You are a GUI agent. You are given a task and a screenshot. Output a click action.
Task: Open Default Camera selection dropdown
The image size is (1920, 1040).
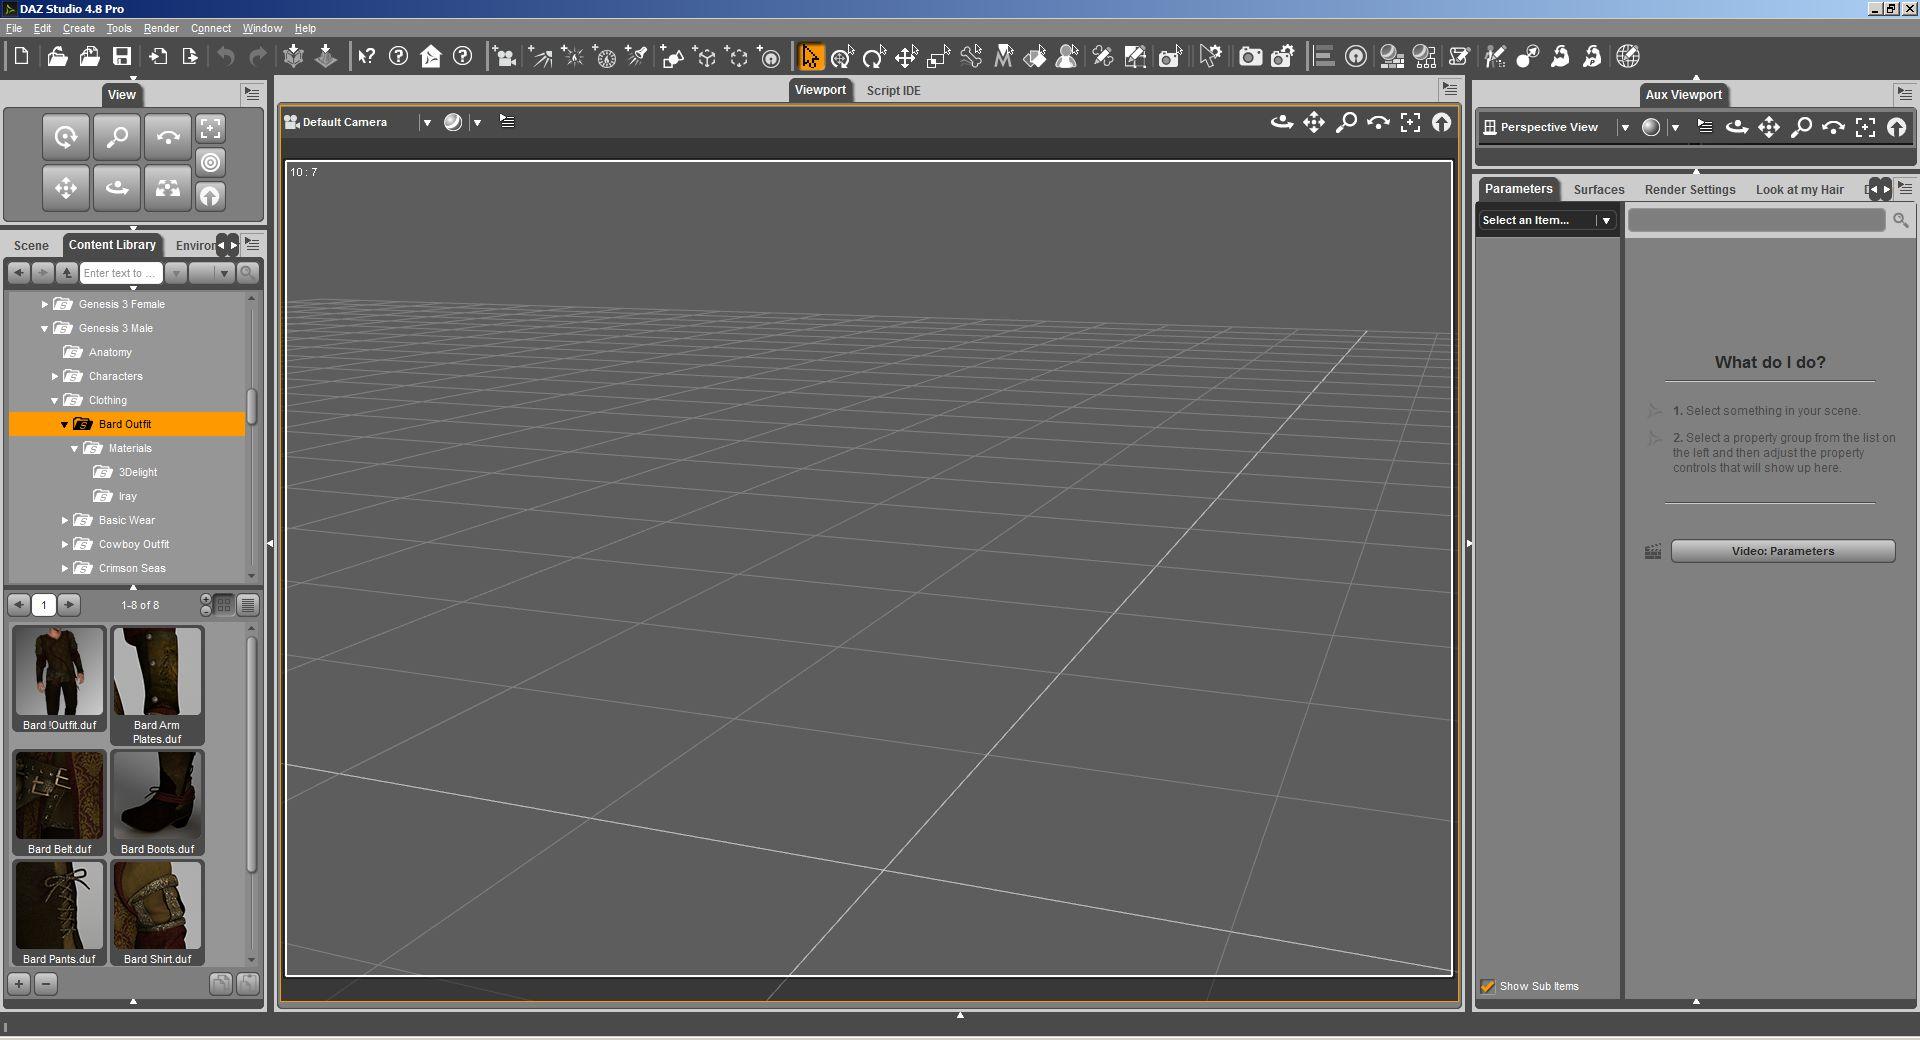coord(427,123)
